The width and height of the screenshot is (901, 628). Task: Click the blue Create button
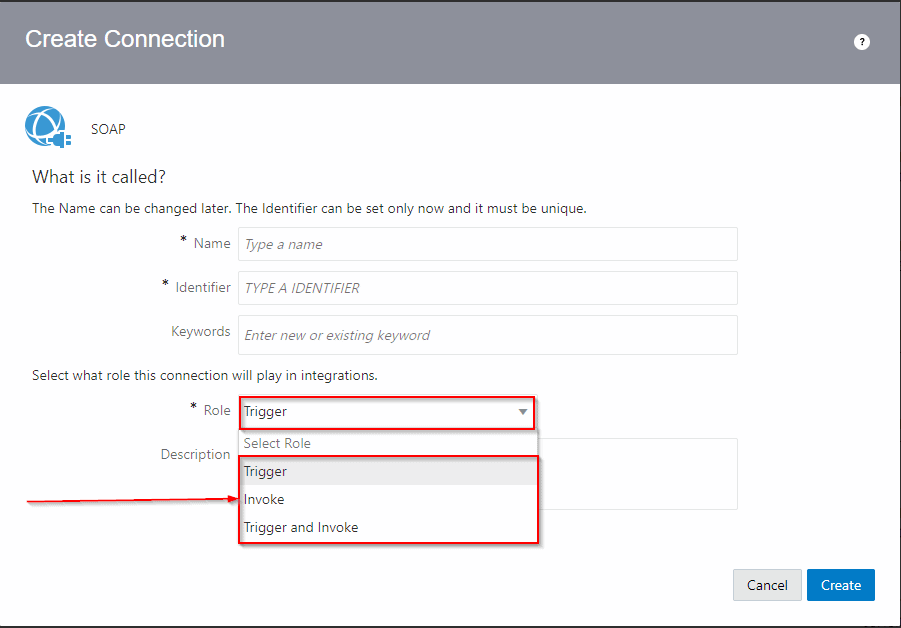[840, 585]
